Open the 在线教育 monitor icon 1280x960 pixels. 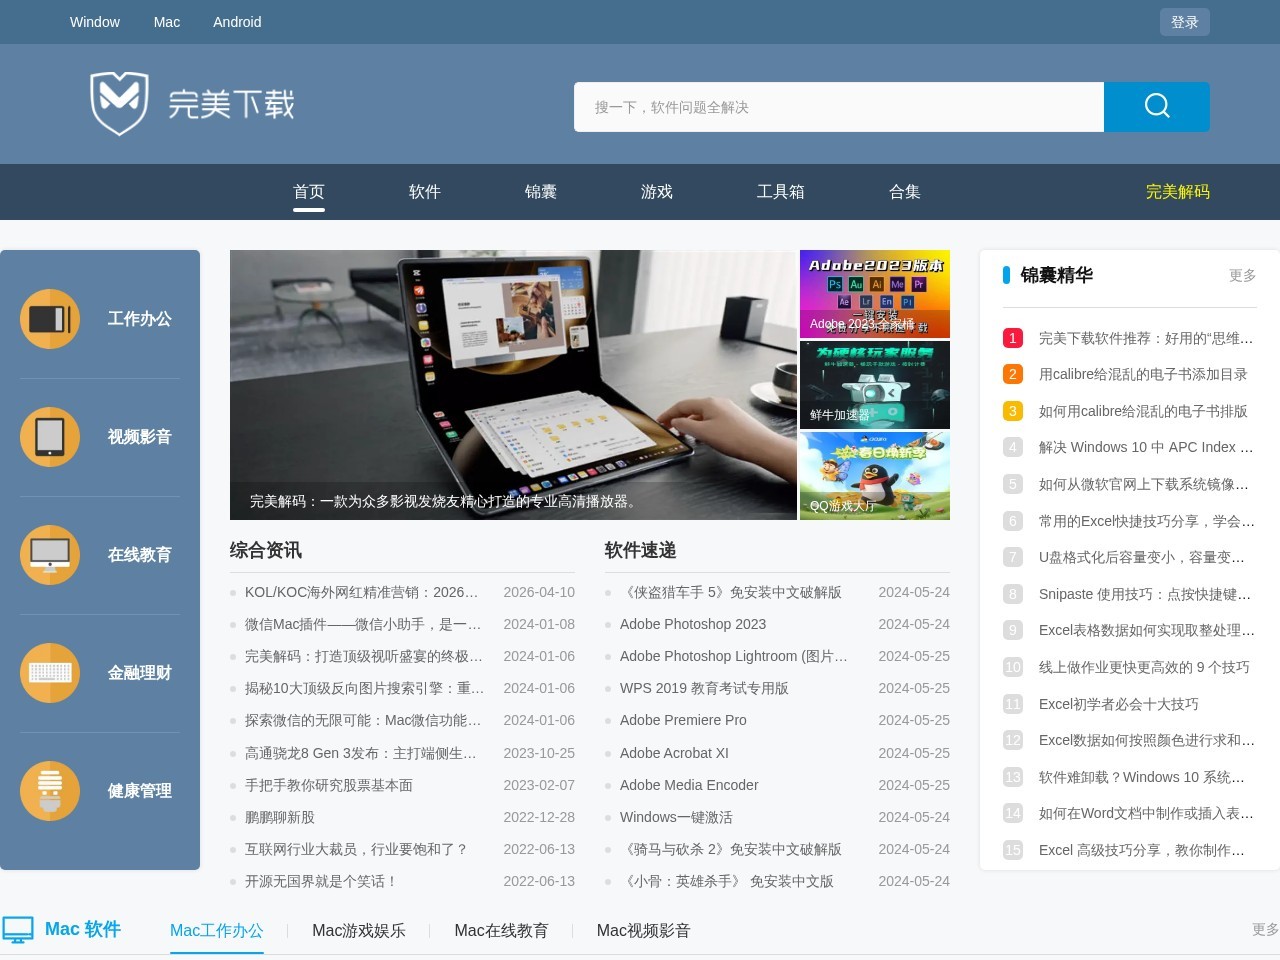point(50,555)
